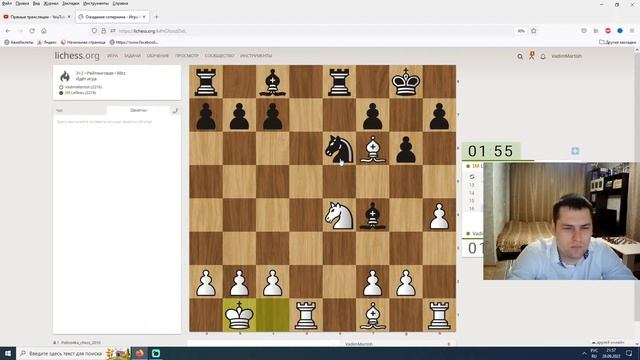Open the ОБУЧЕНИЕ site menu

pos(158,56)
